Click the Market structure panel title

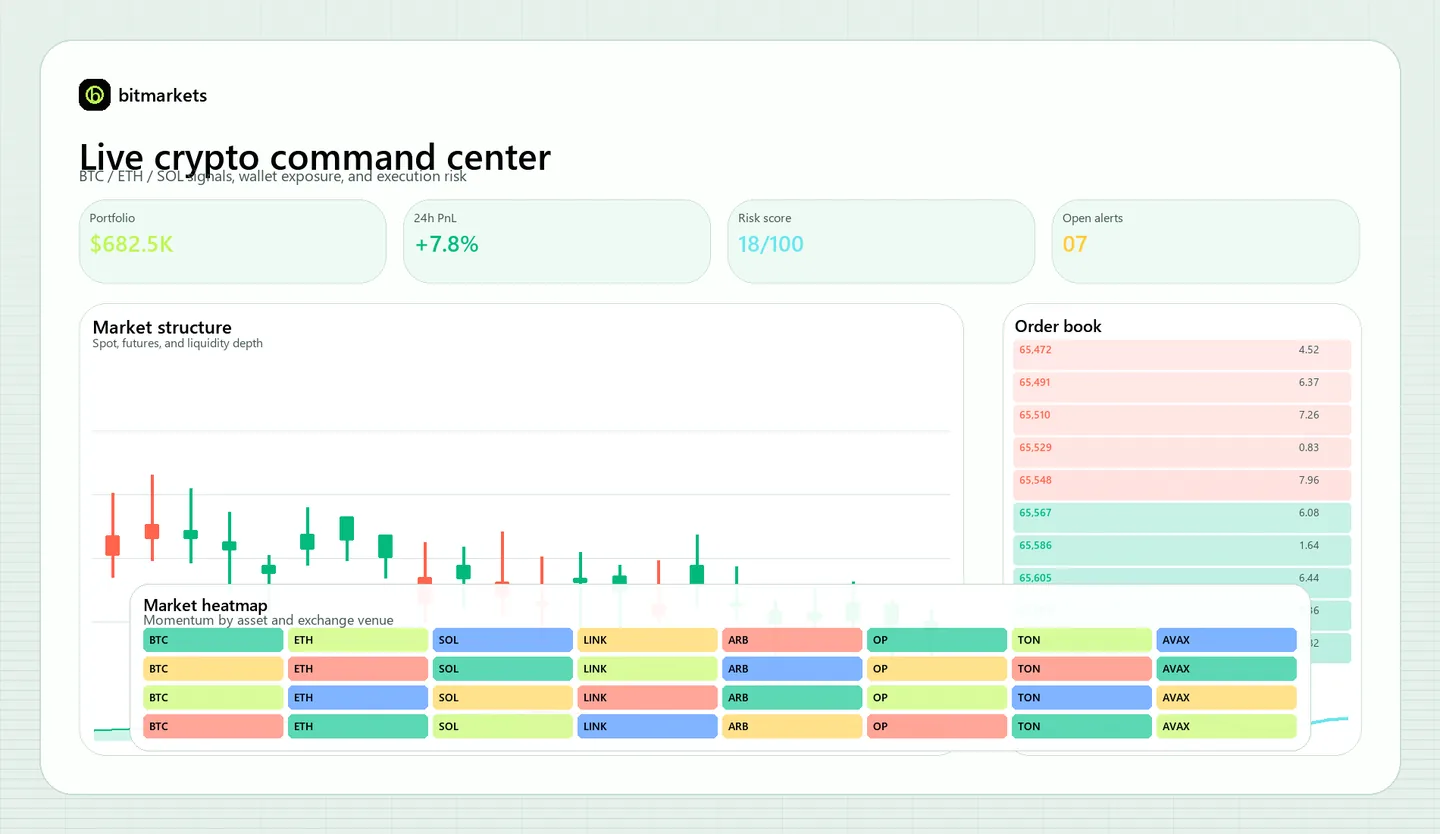point(162,327)
